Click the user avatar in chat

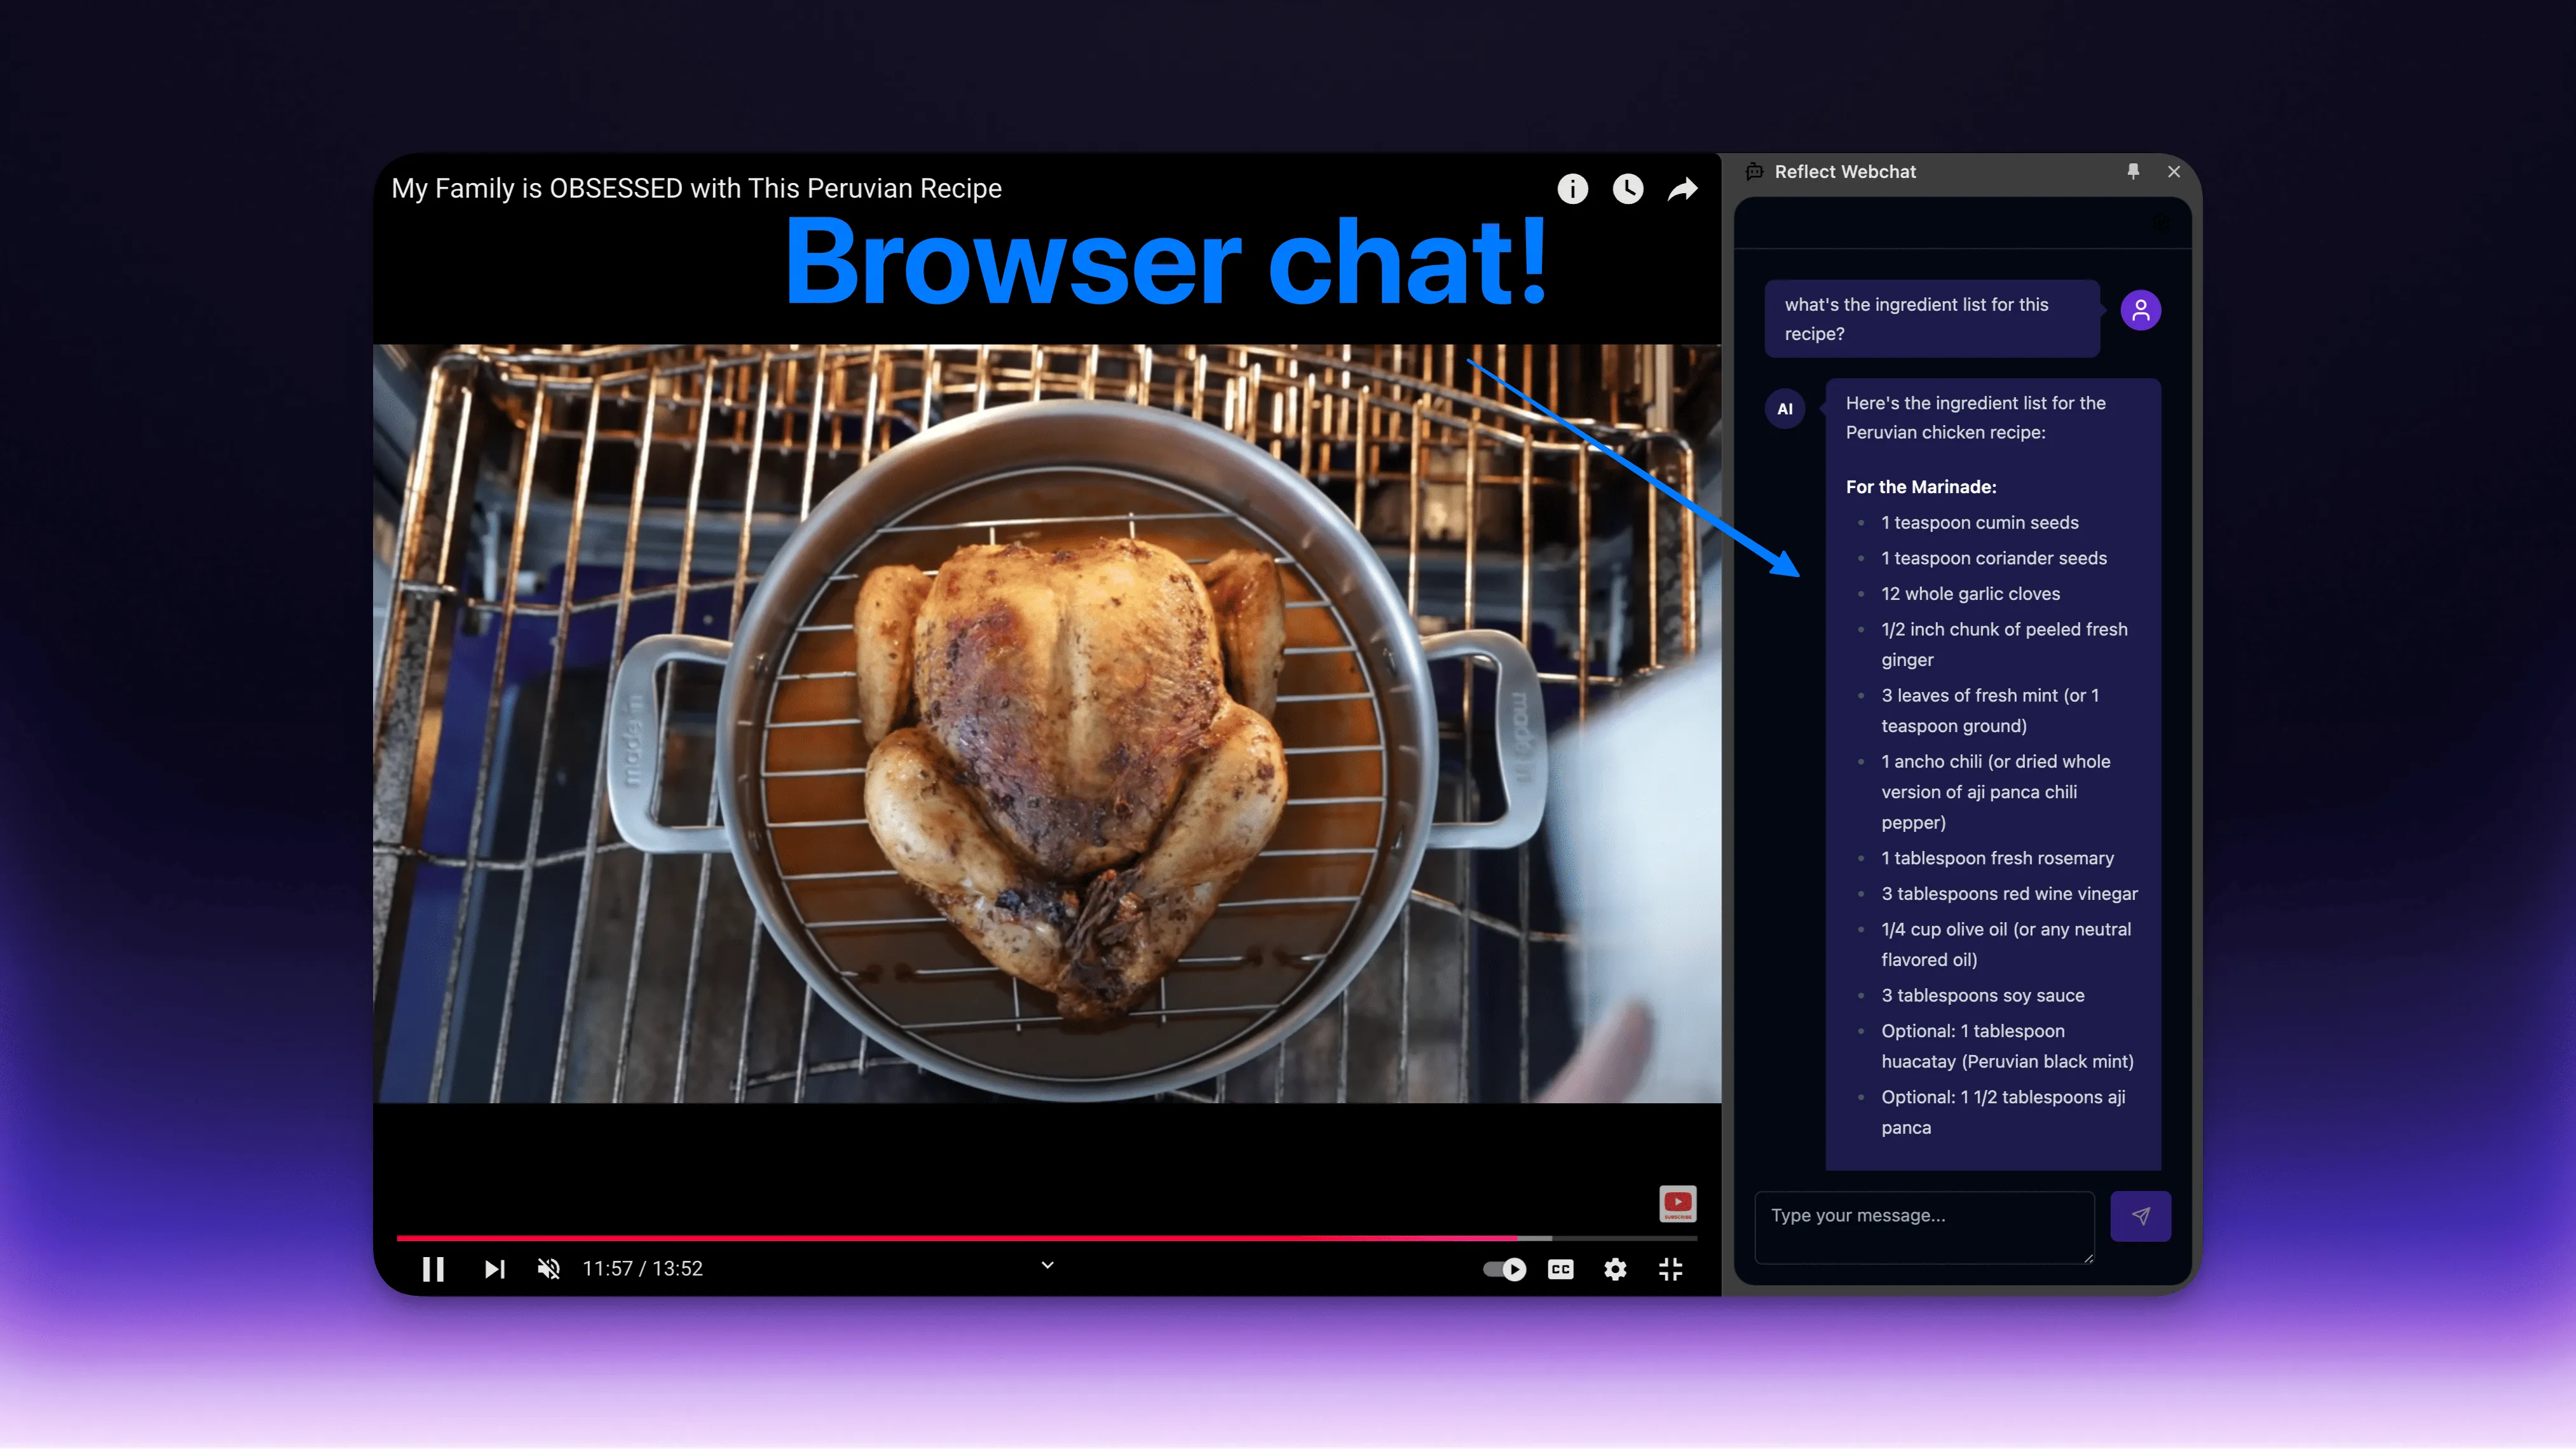2140,310
